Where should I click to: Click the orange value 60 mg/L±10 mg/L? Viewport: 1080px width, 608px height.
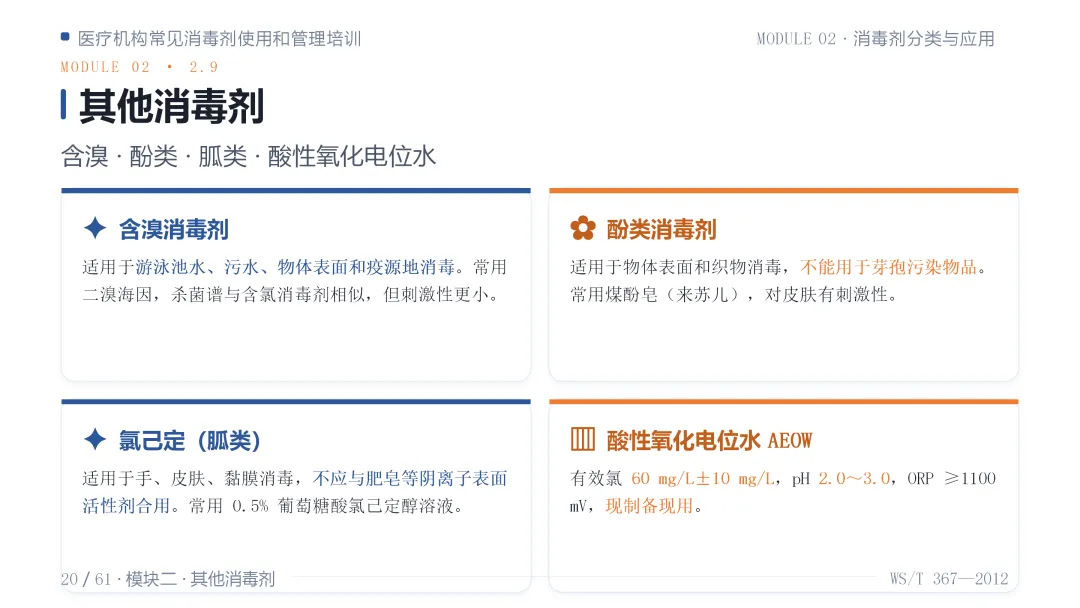[x=704, y=479]
